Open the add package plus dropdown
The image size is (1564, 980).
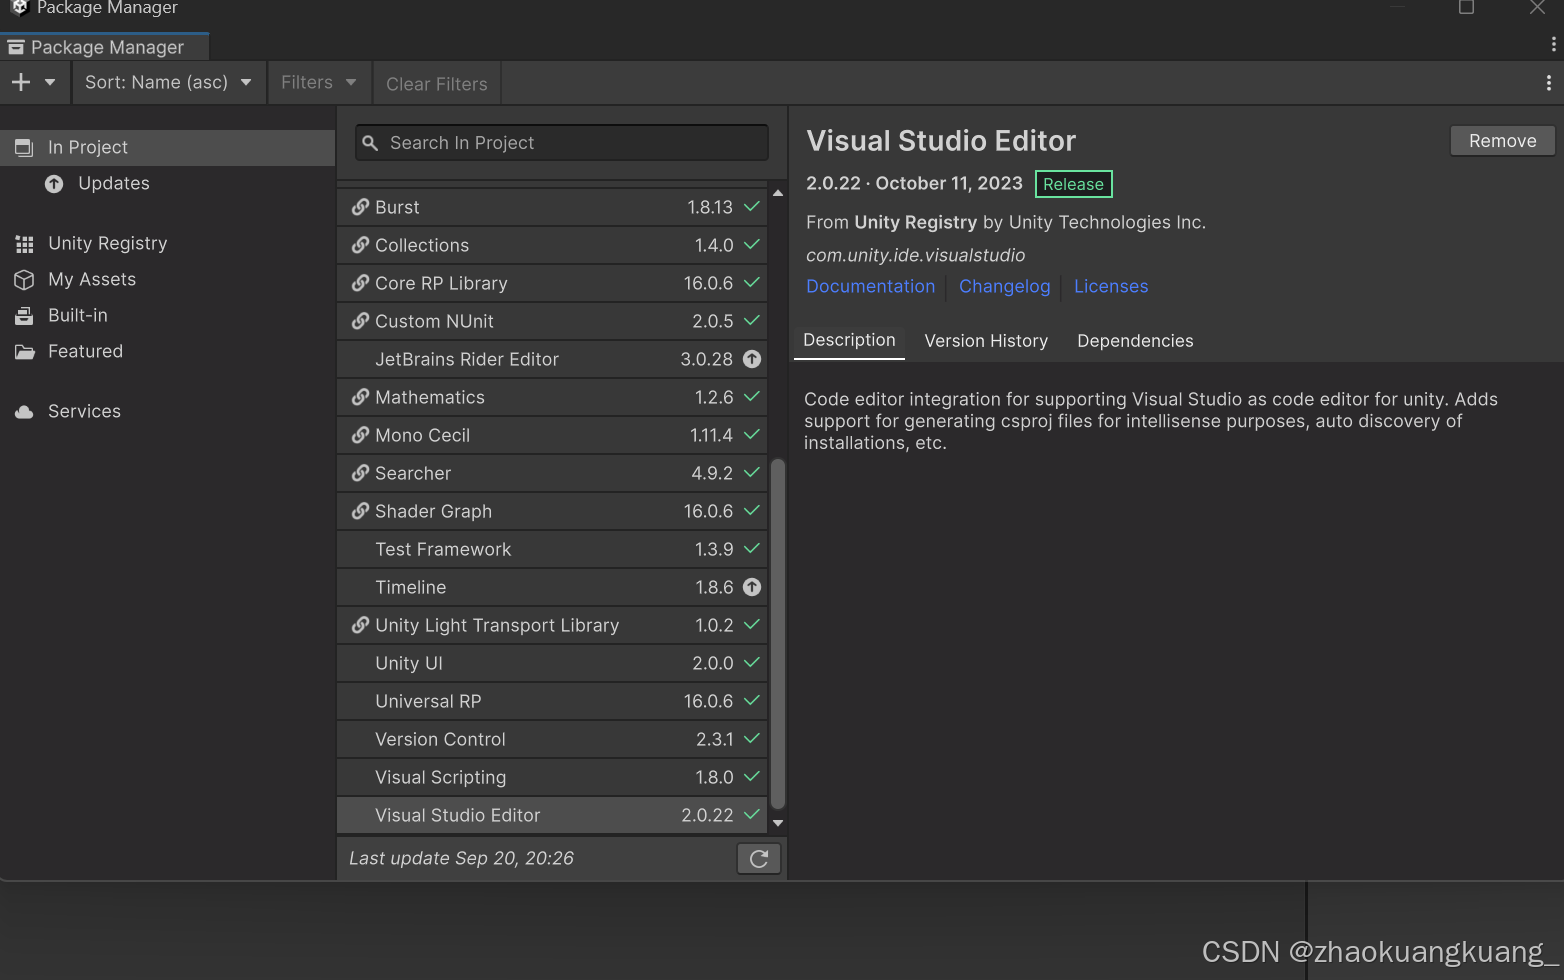[x=33, y=82]
